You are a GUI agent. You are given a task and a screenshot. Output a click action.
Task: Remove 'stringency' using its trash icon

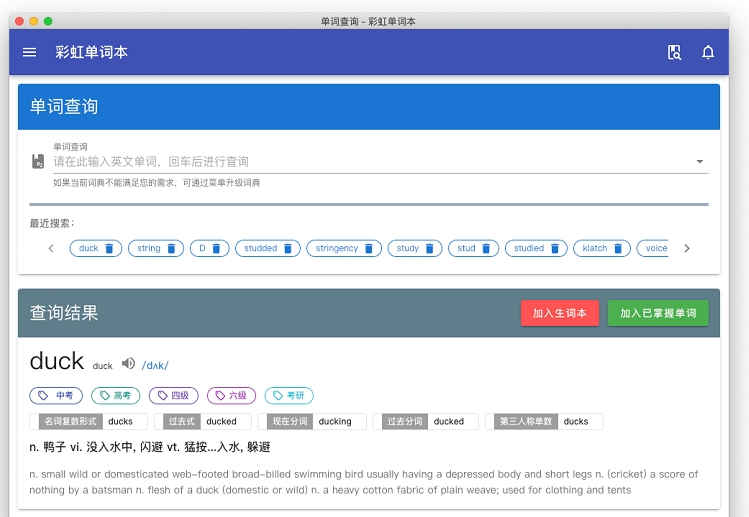(369, 248)
